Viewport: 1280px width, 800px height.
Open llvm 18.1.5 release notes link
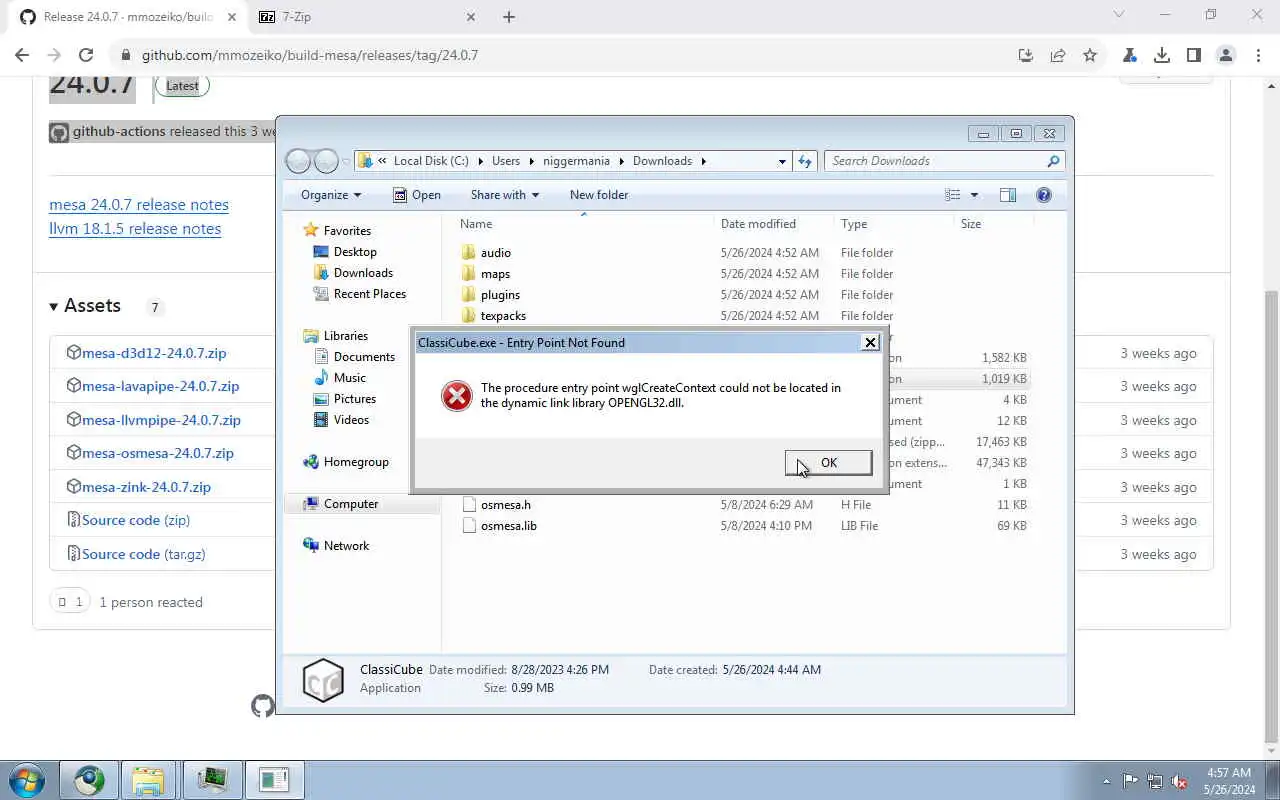(135, 229)
